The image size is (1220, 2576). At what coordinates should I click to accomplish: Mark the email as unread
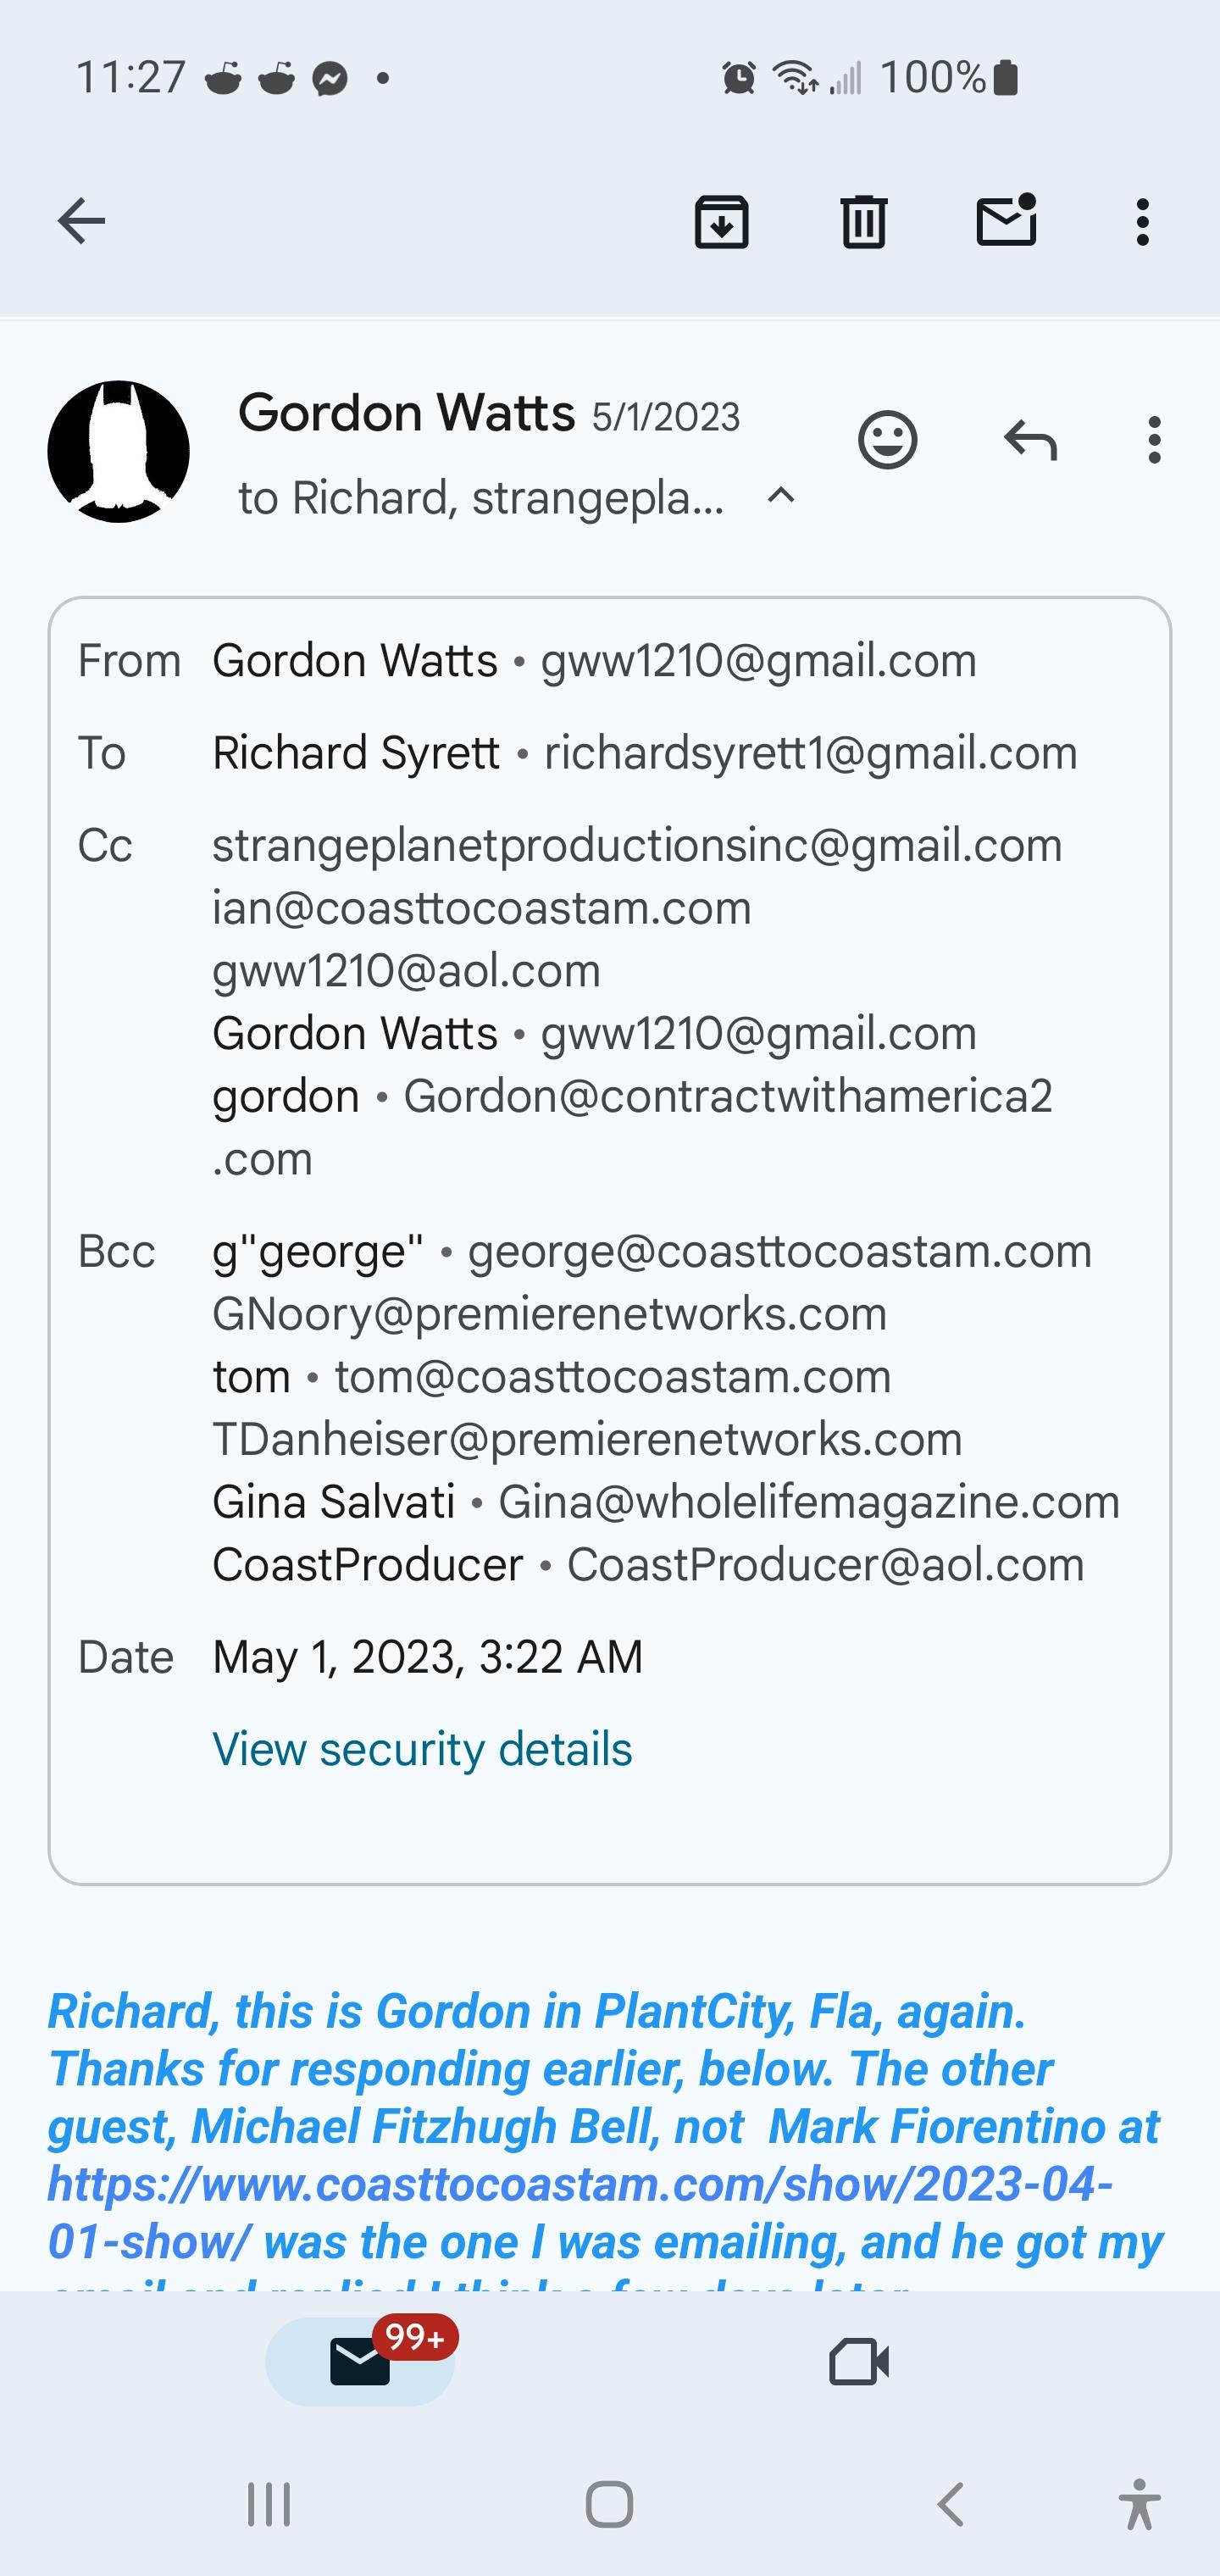click(x=1006, y=221)
